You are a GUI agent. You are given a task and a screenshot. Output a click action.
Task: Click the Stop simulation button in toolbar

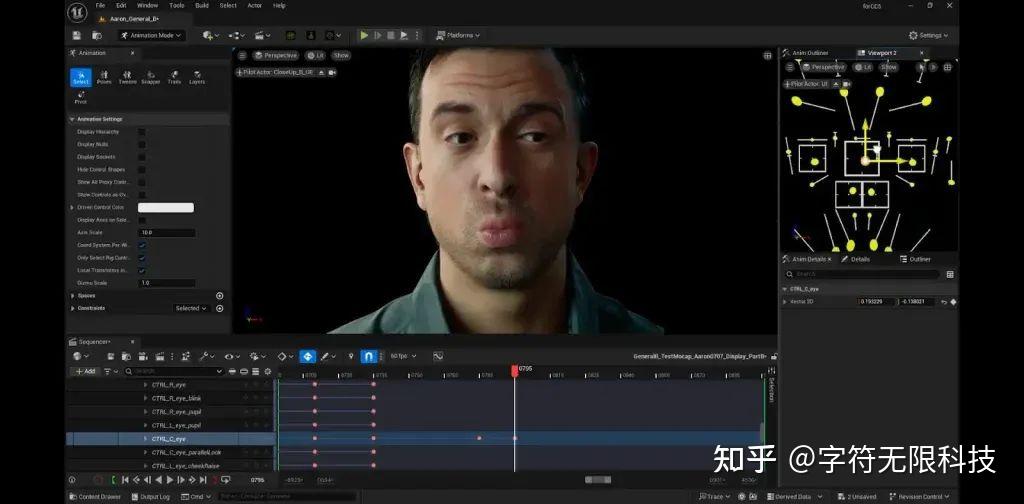[391, 35]
